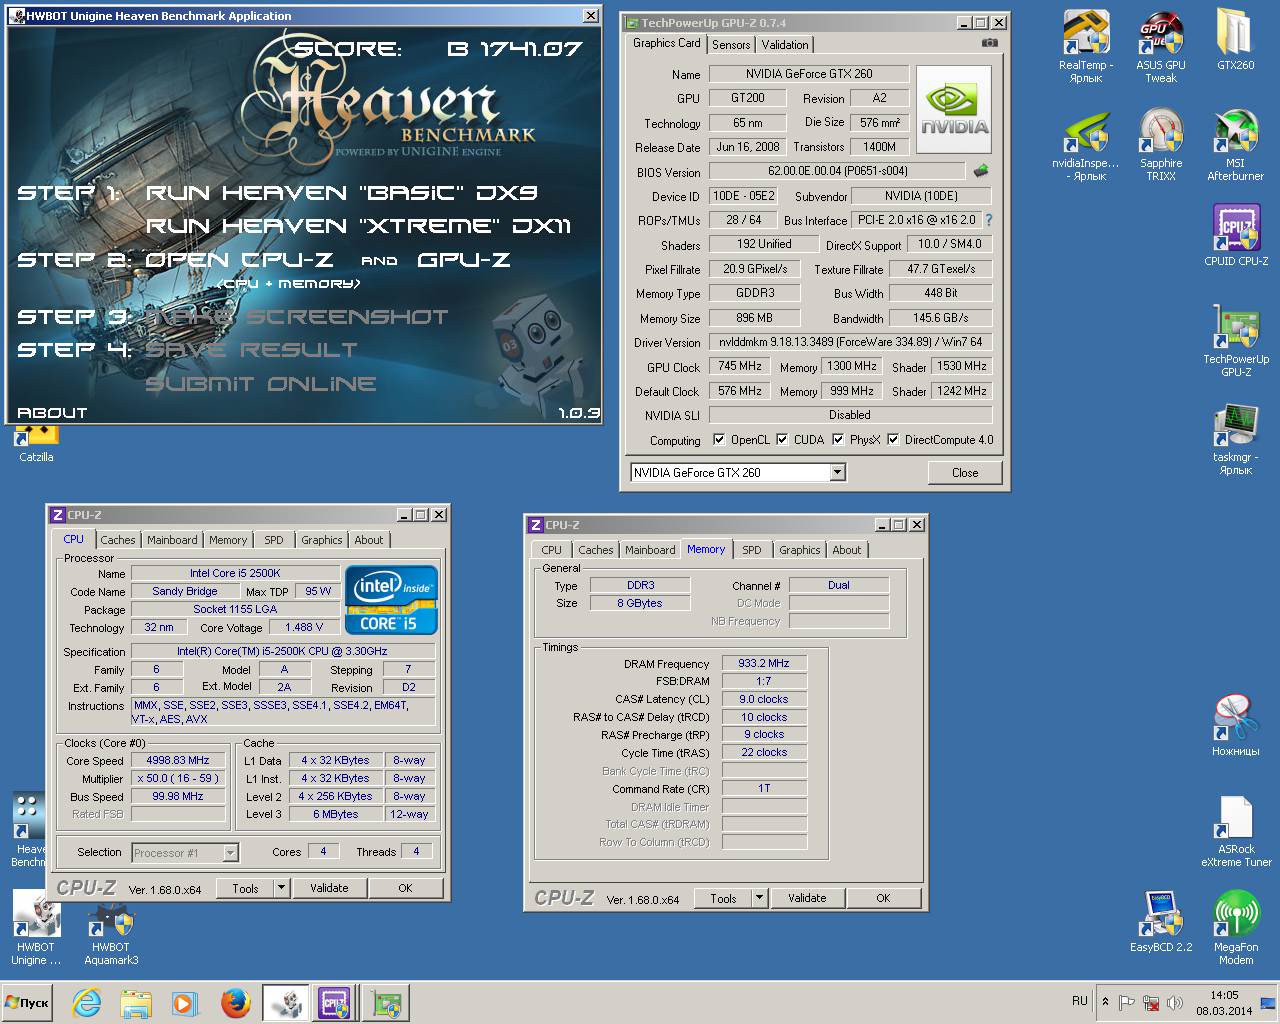Launch TechPowerUp GPU-Z desktop icon

(1235, 340)
